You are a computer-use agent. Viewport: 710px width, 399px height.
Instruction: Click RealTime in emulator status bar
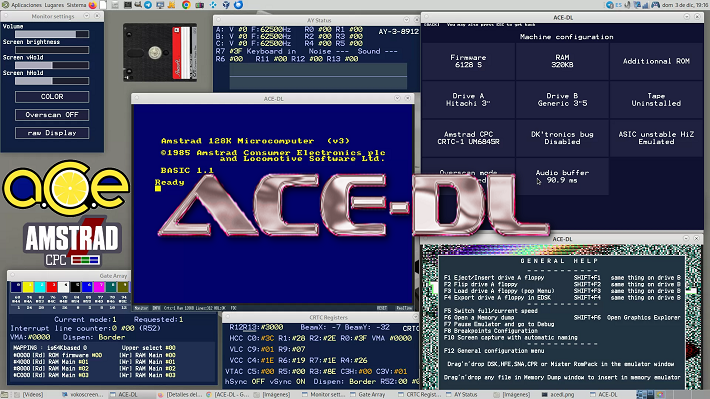(x=404, y=308)
